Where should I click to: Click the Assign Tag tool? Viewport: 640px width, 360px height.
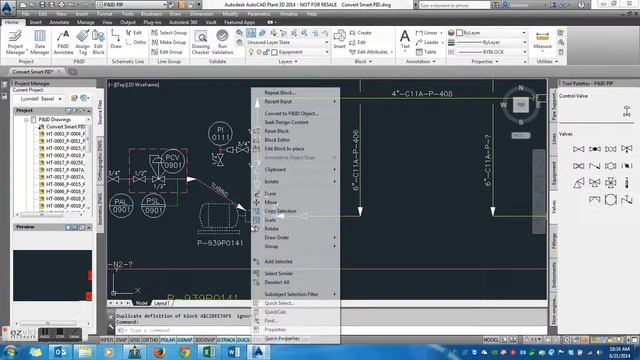coord(82,42)
